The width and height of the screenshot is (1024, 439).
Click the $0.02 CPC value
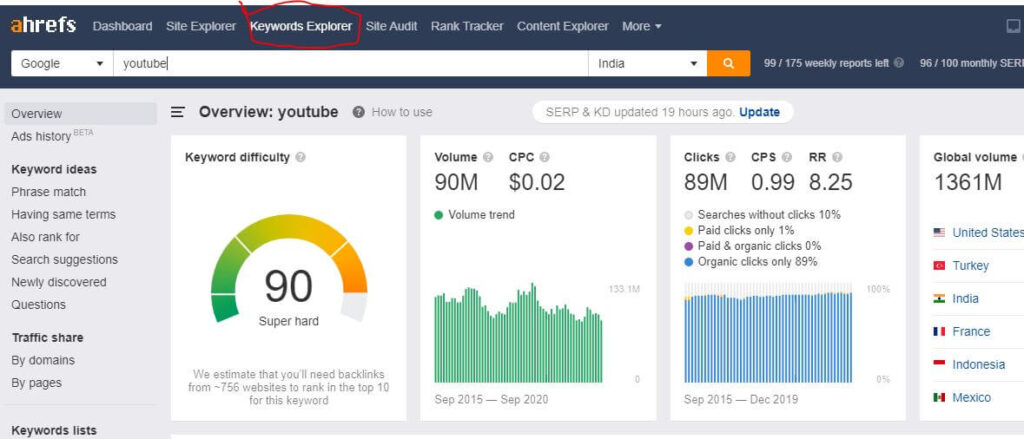tap(537, 182)
